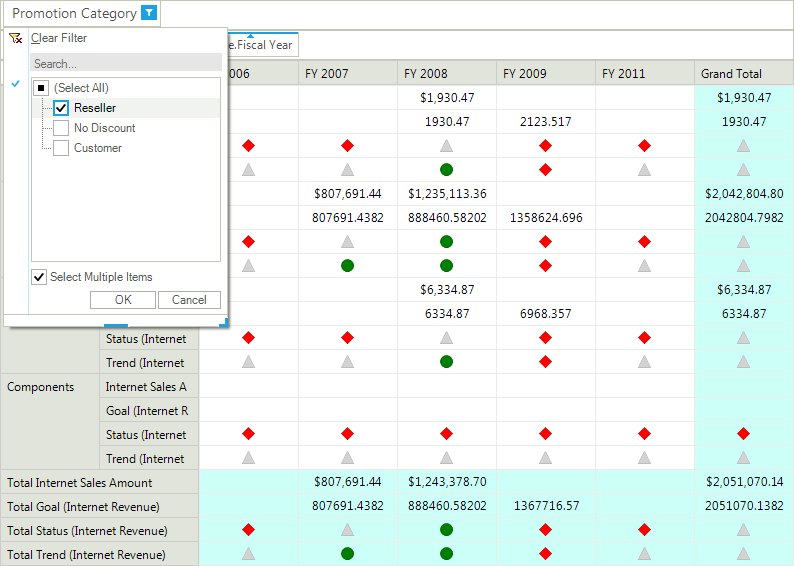Click the filter Search box

click(x=126, y=64)
